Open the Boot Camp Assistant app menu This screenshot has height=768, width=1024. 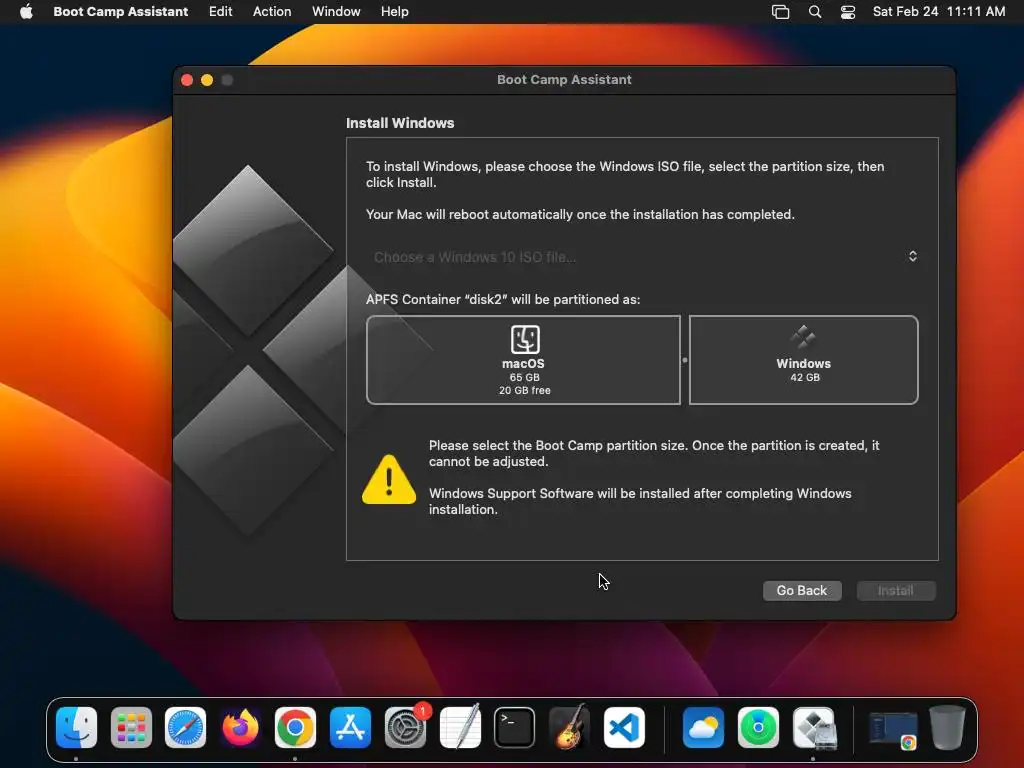(121, 12)
